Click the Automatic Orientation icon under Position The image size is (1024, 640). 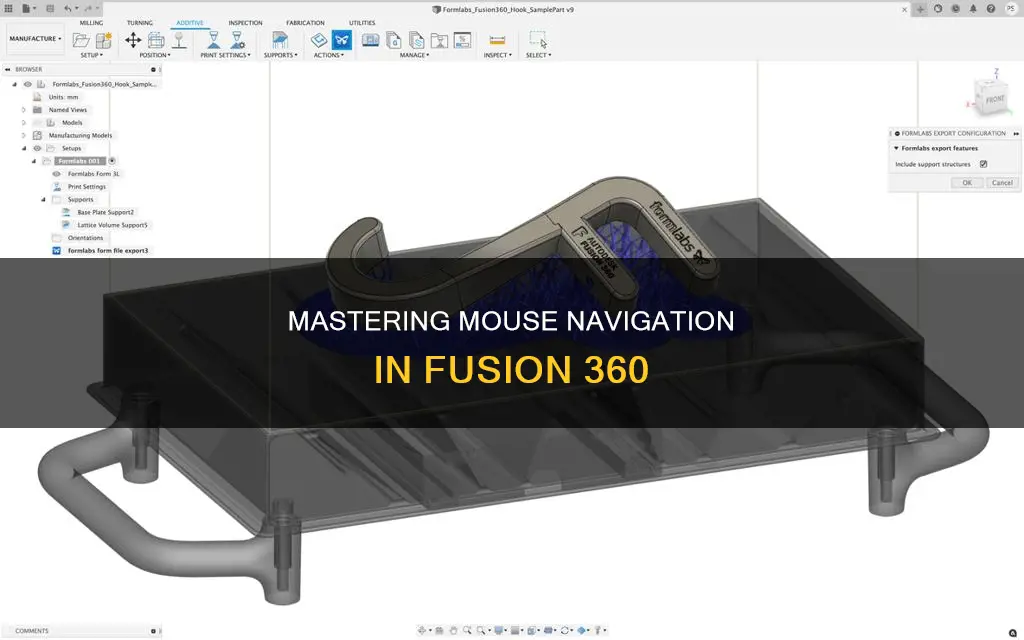tap(156, 40)
